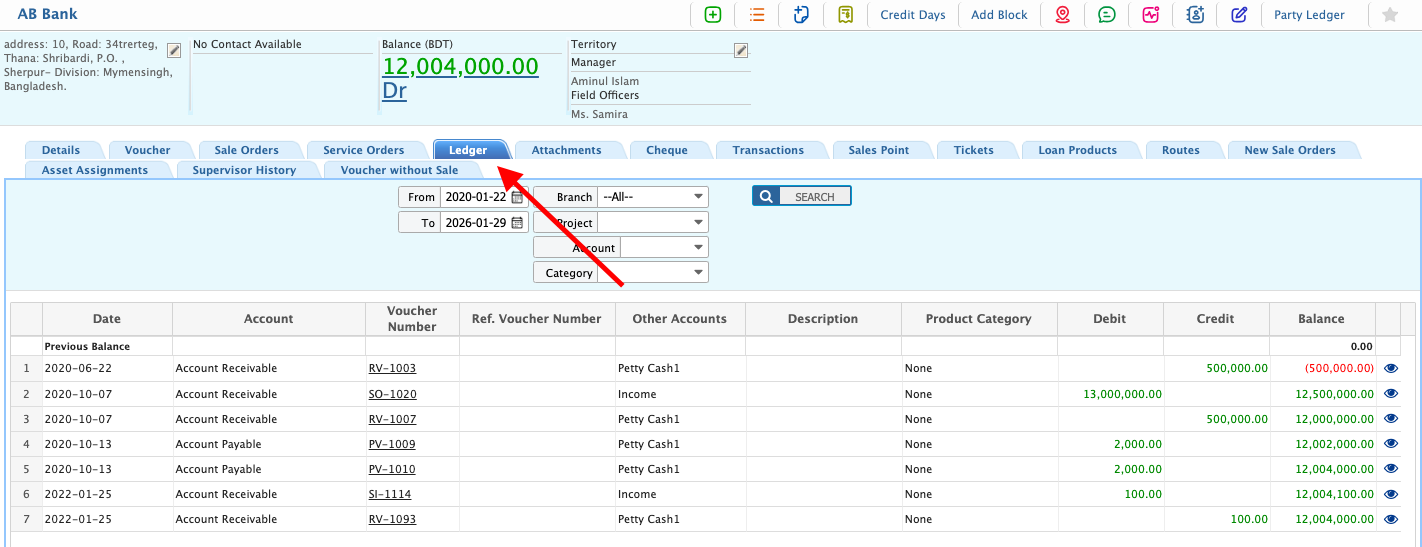
Task: Click eye icon for SI-1114 row
Action: (x=1390, y=494)
